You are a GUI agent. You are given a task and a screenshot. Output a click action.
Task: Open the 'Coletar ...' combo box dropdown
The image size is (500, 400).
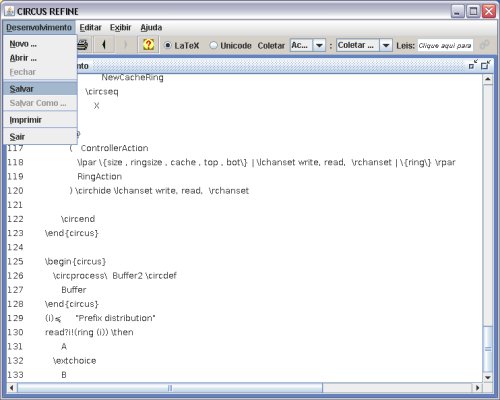pos(386,45)
